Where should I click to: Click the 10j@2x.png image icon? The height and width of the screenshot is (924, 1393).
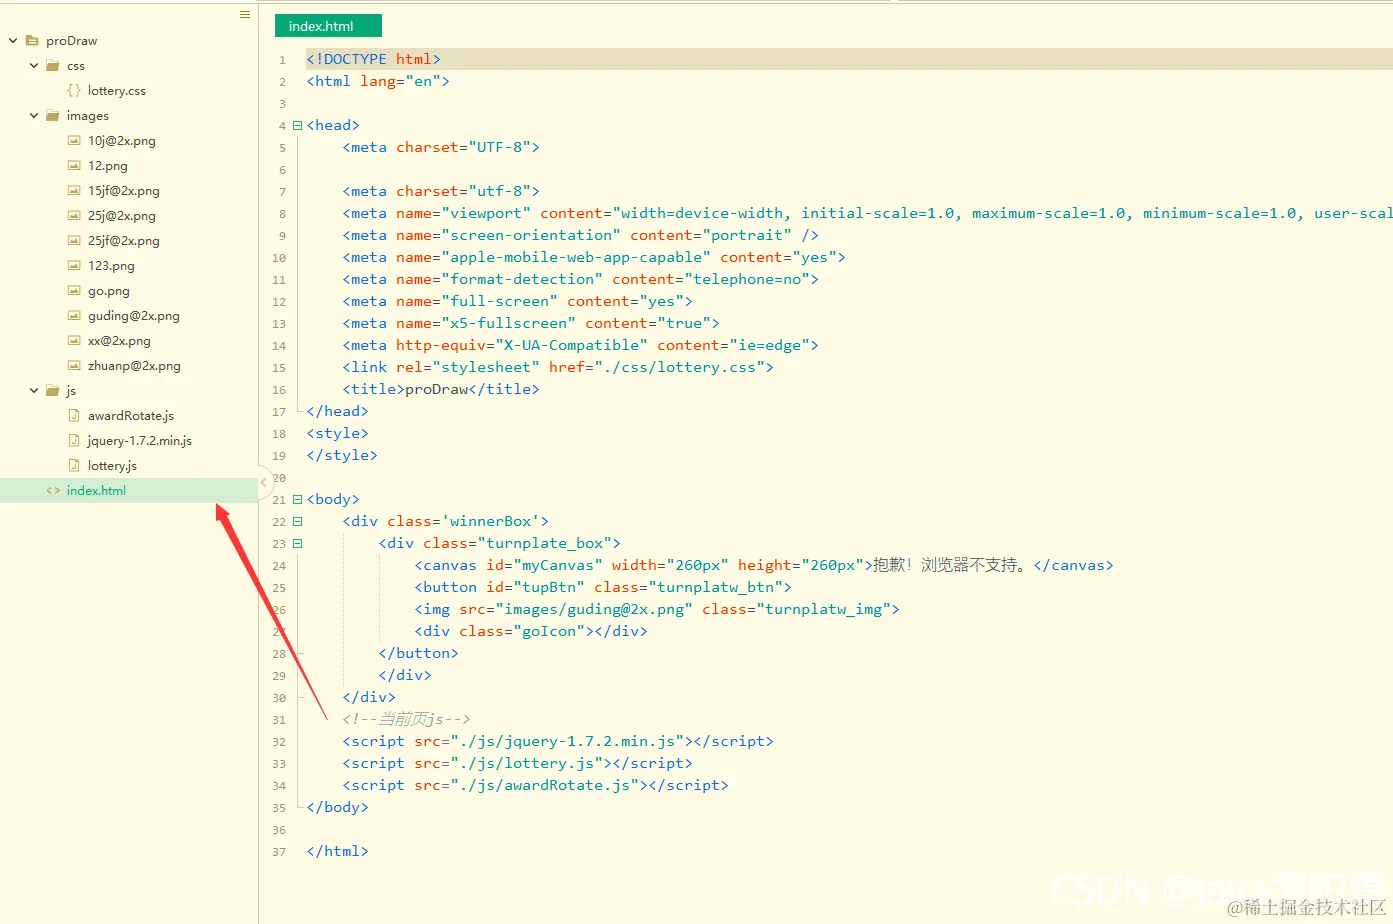point(74,141)
